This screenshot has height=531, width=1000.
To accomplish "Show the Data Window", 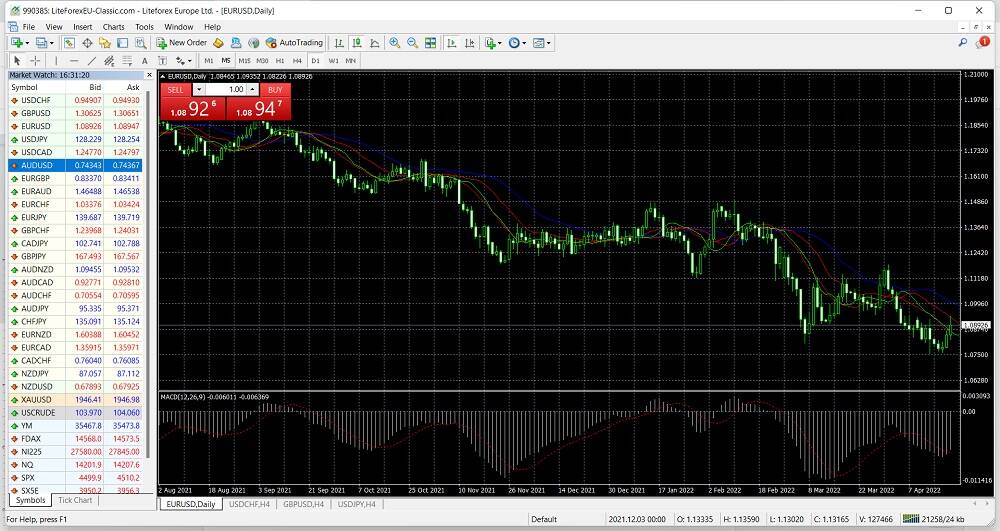I will coord(87,43).
